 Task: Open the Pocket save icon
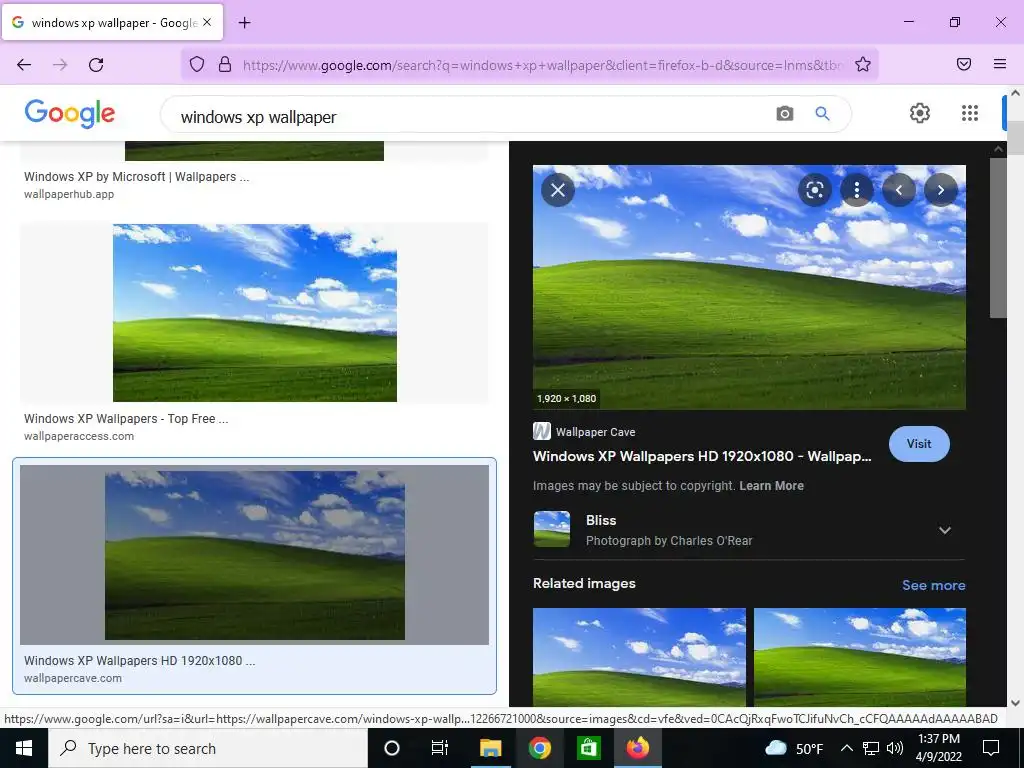964,64
